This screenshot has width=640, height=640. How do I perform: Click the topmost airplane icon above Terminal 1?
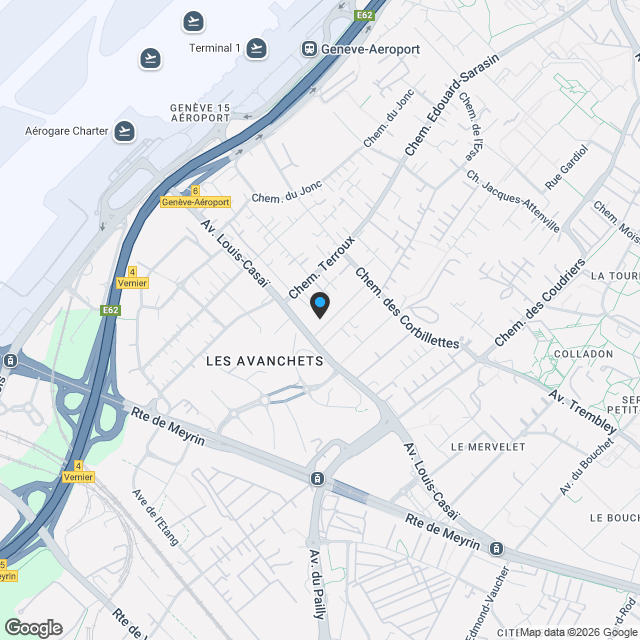click(193, 21)
